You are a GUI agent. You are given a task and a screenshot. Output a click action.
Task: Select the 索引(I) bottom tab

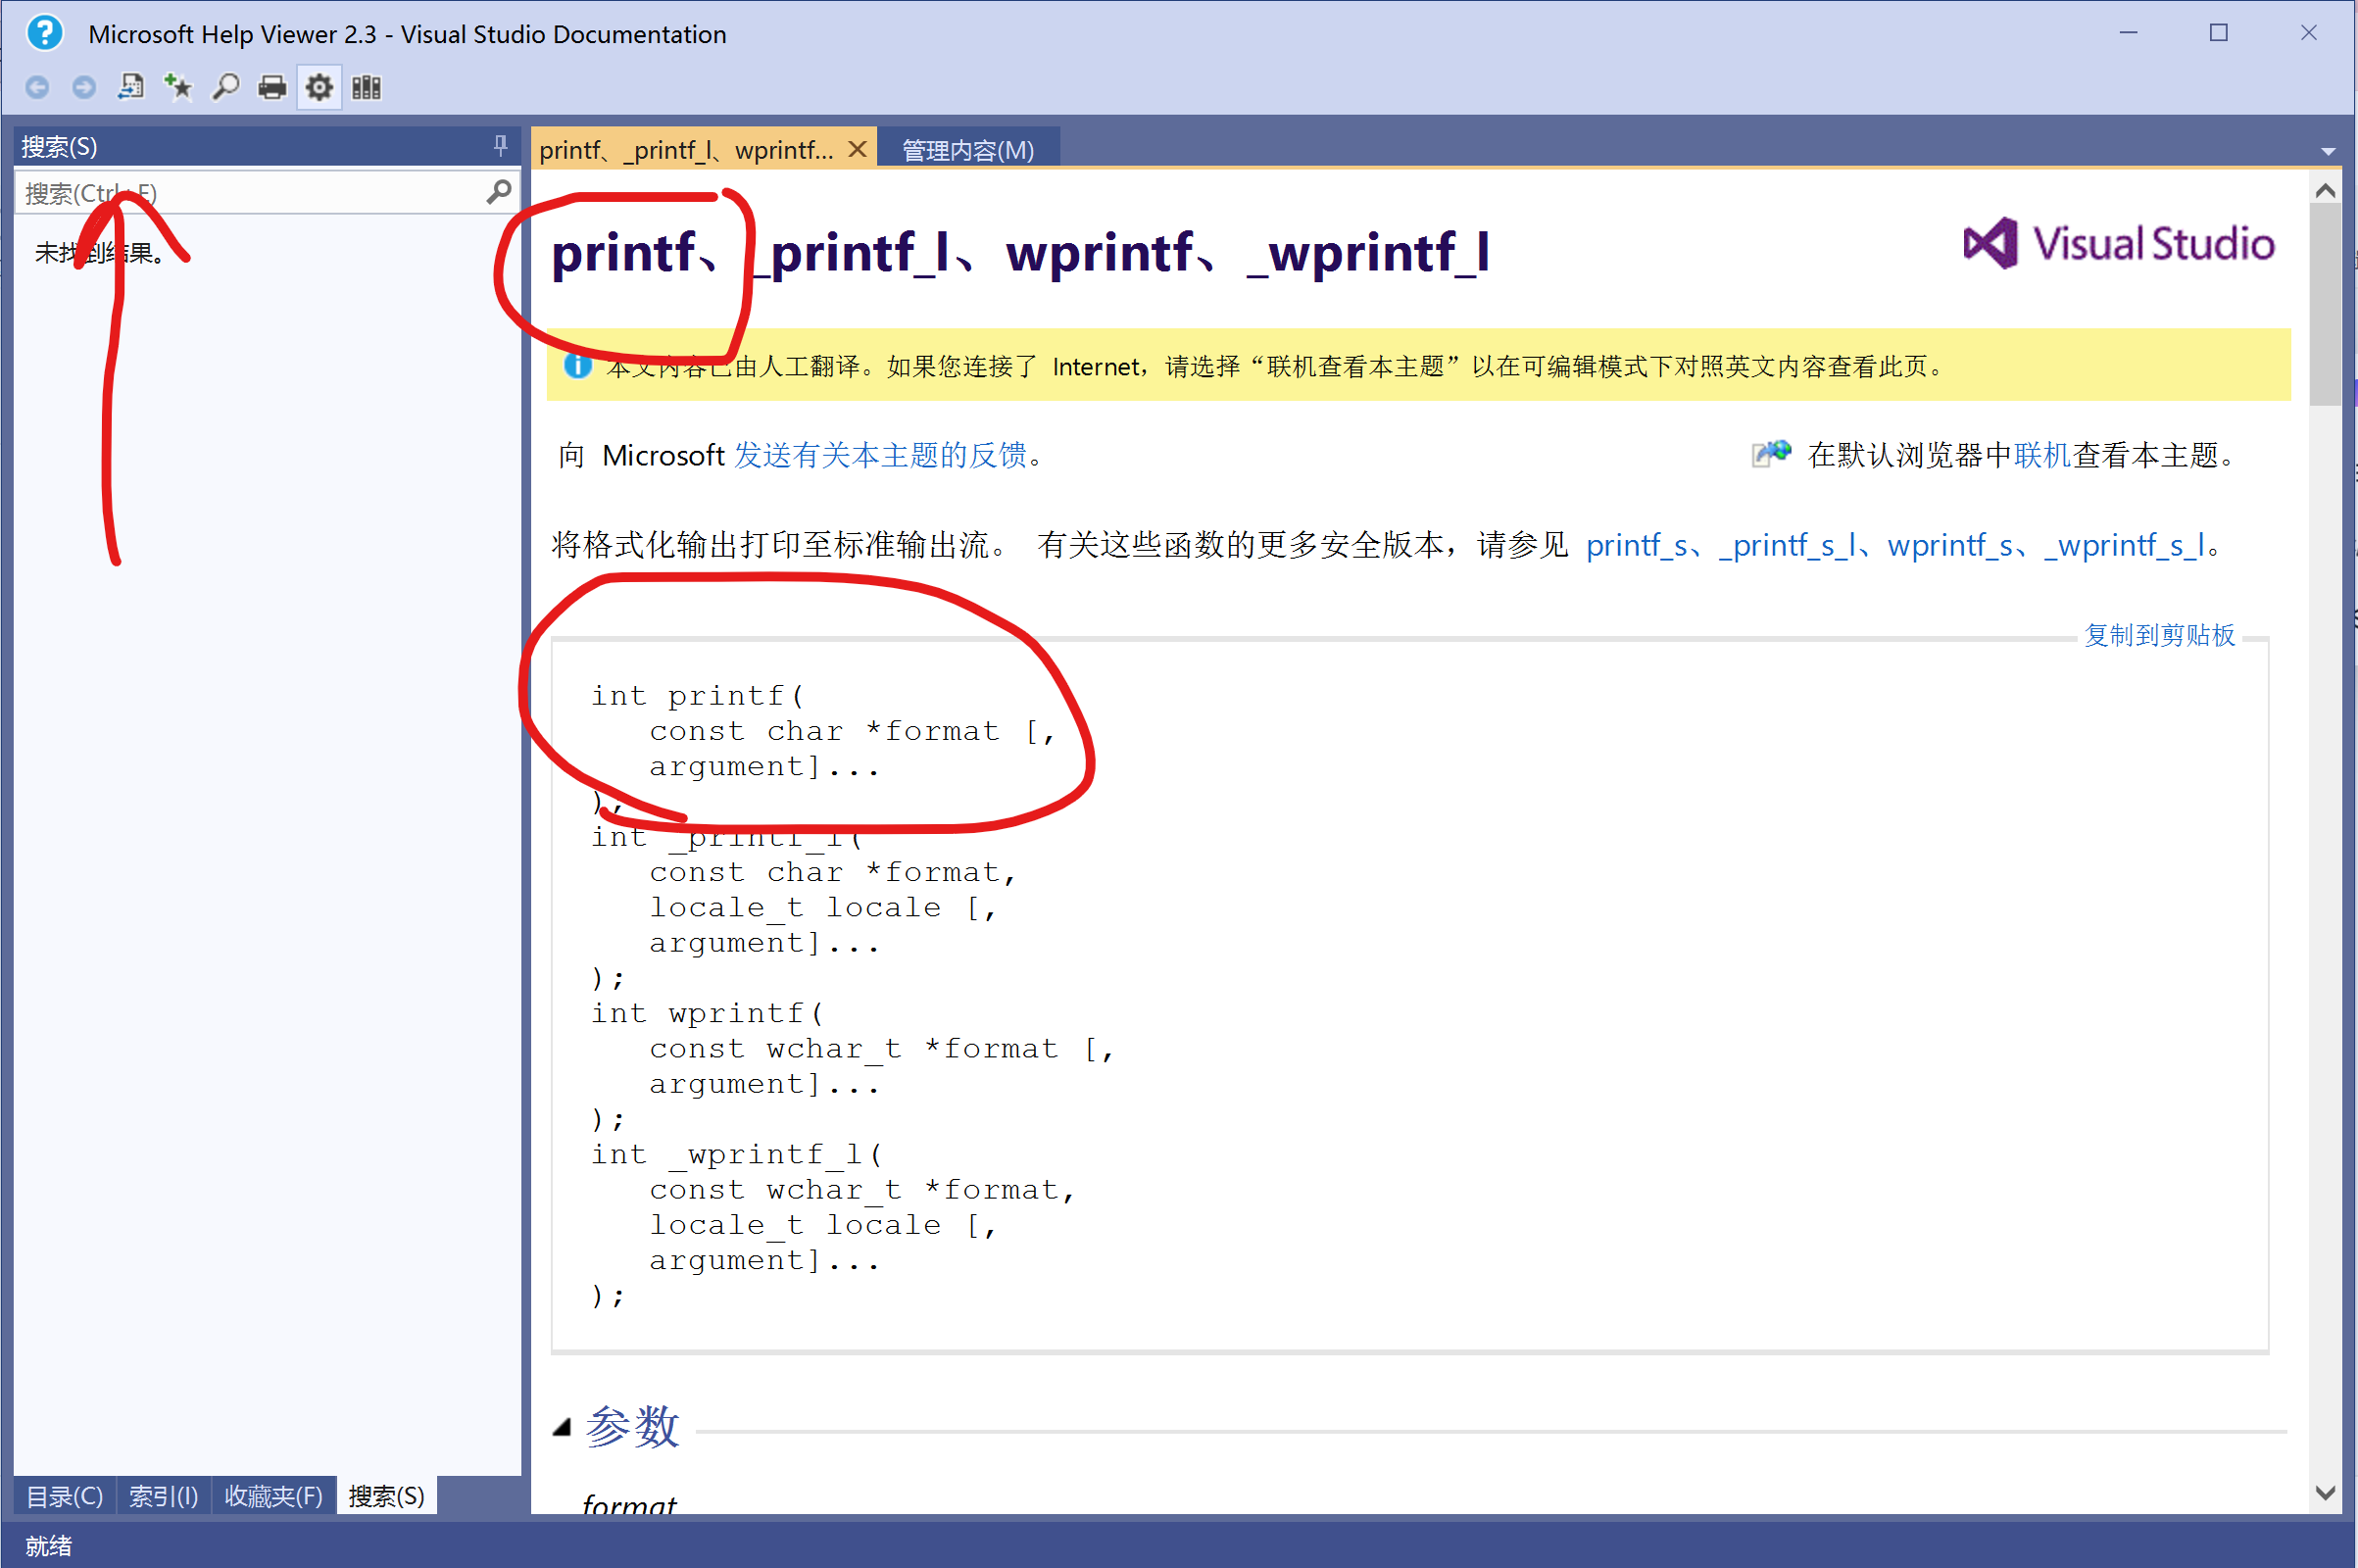[163, 1496]
